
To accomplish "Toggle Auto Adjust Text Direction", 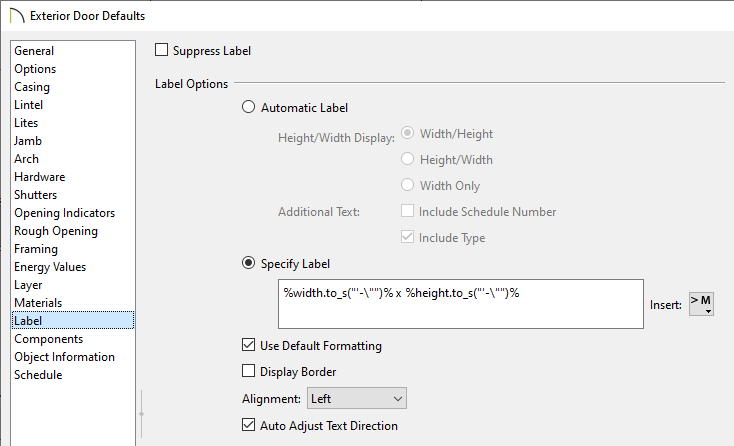I will point(249,425).
